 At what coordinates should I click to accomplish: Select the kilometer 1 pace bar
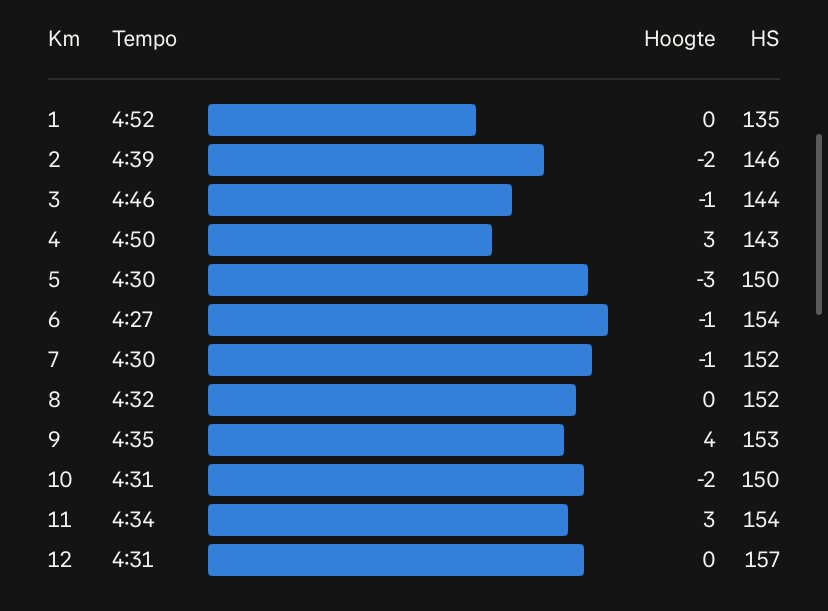click(x=342, y=120)
